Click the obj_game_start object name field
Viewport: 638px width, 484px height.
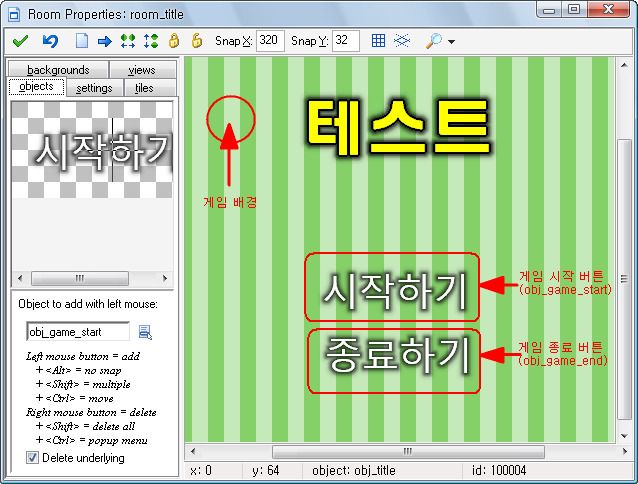(x=78, y=332)
